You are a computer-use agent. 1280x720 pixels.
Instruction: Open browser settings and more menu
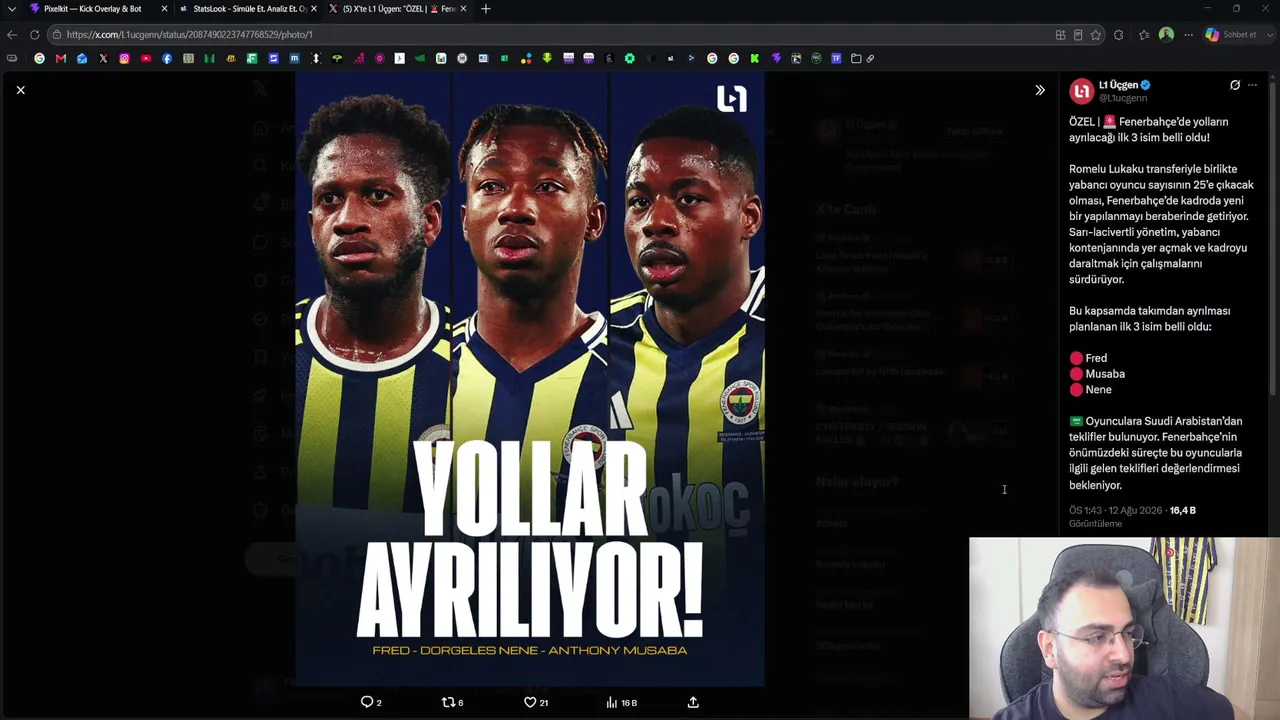pyautogui.click(x=1188, y=35)
